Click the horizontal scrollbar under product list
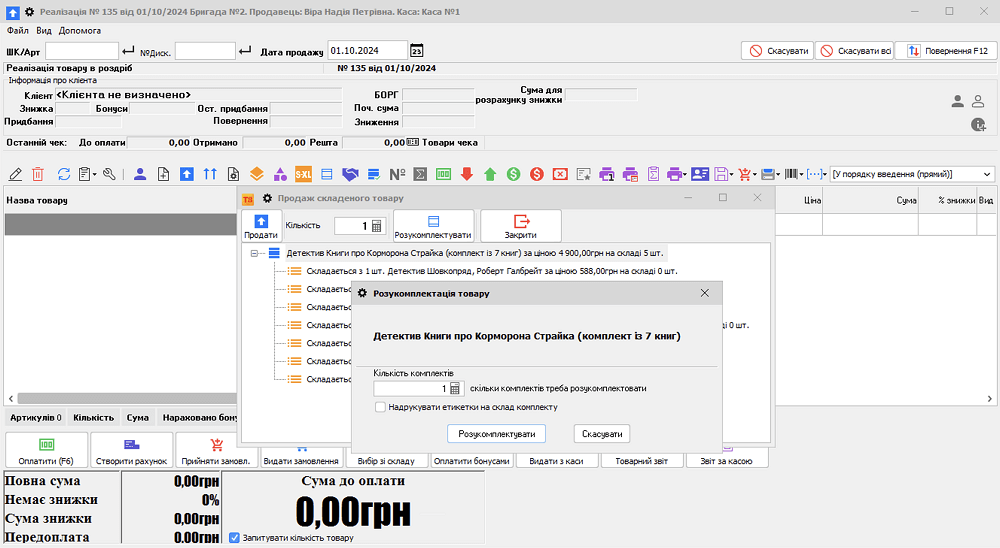 pos(120,397)
